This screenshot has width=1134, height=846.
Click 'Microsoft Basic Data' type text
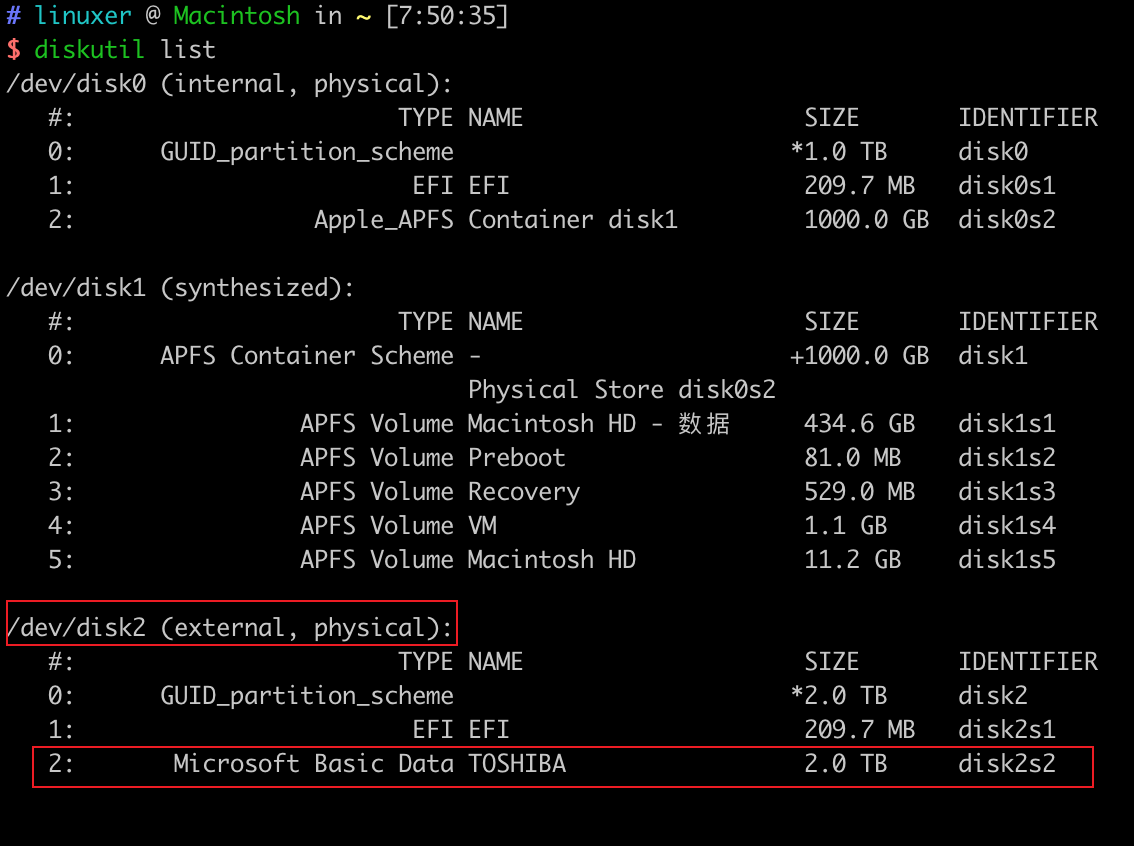(x=313, y=764)
